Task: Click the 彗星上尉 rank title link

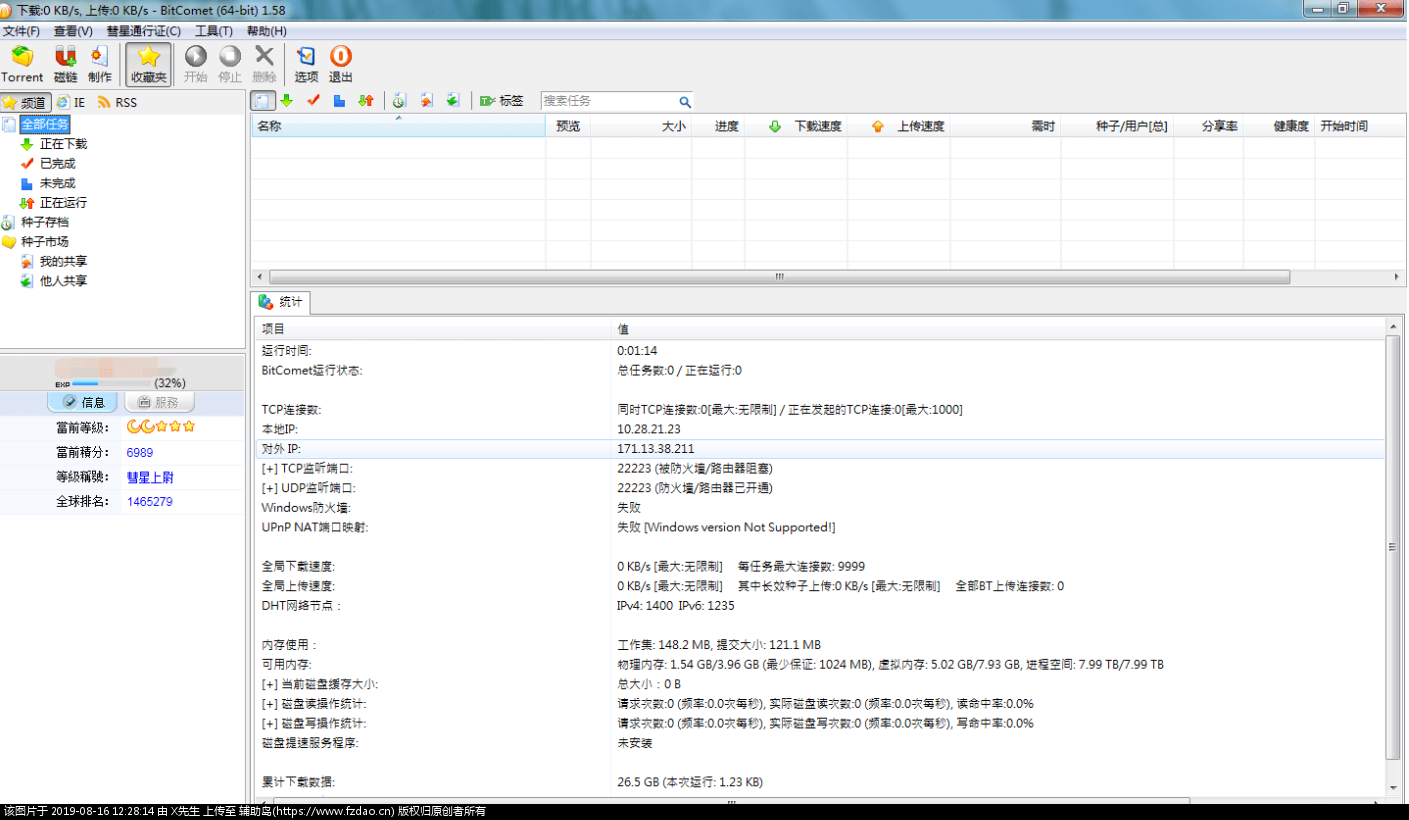Action: point(151,477)
